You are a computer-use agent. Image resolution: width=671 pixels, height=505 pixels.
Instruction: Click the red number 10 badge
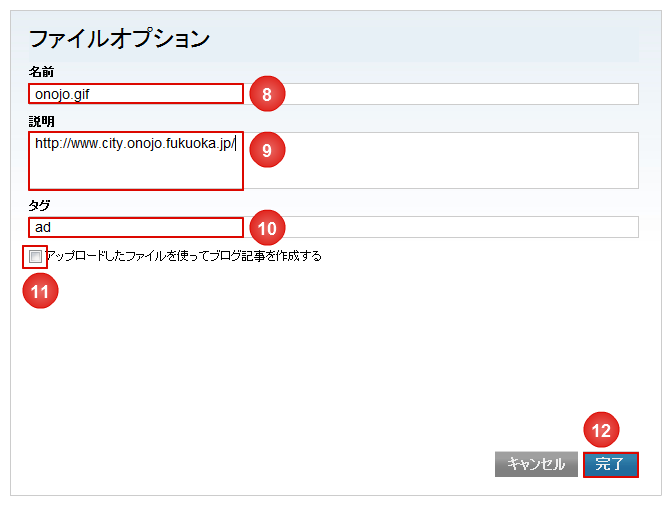pos(267,228)
